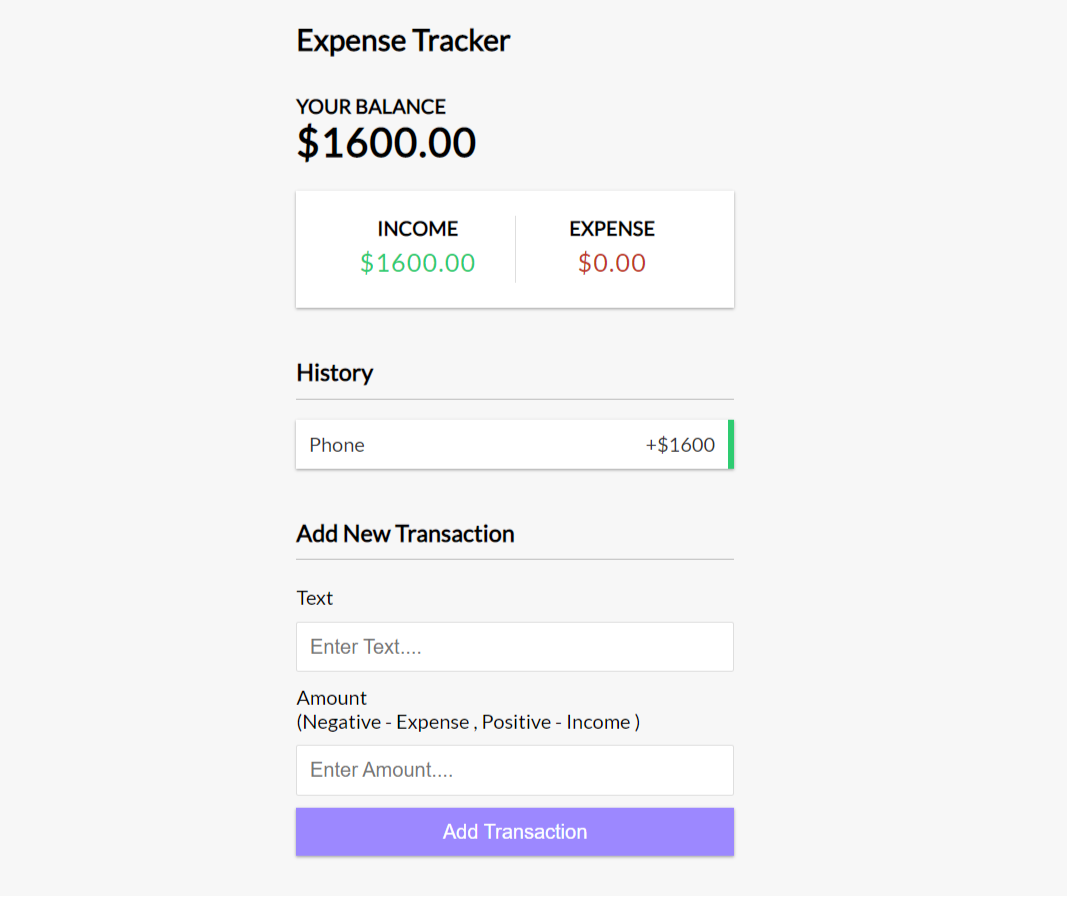
Task: Click the red $0.00 expense value
Action: pos(611,263)
